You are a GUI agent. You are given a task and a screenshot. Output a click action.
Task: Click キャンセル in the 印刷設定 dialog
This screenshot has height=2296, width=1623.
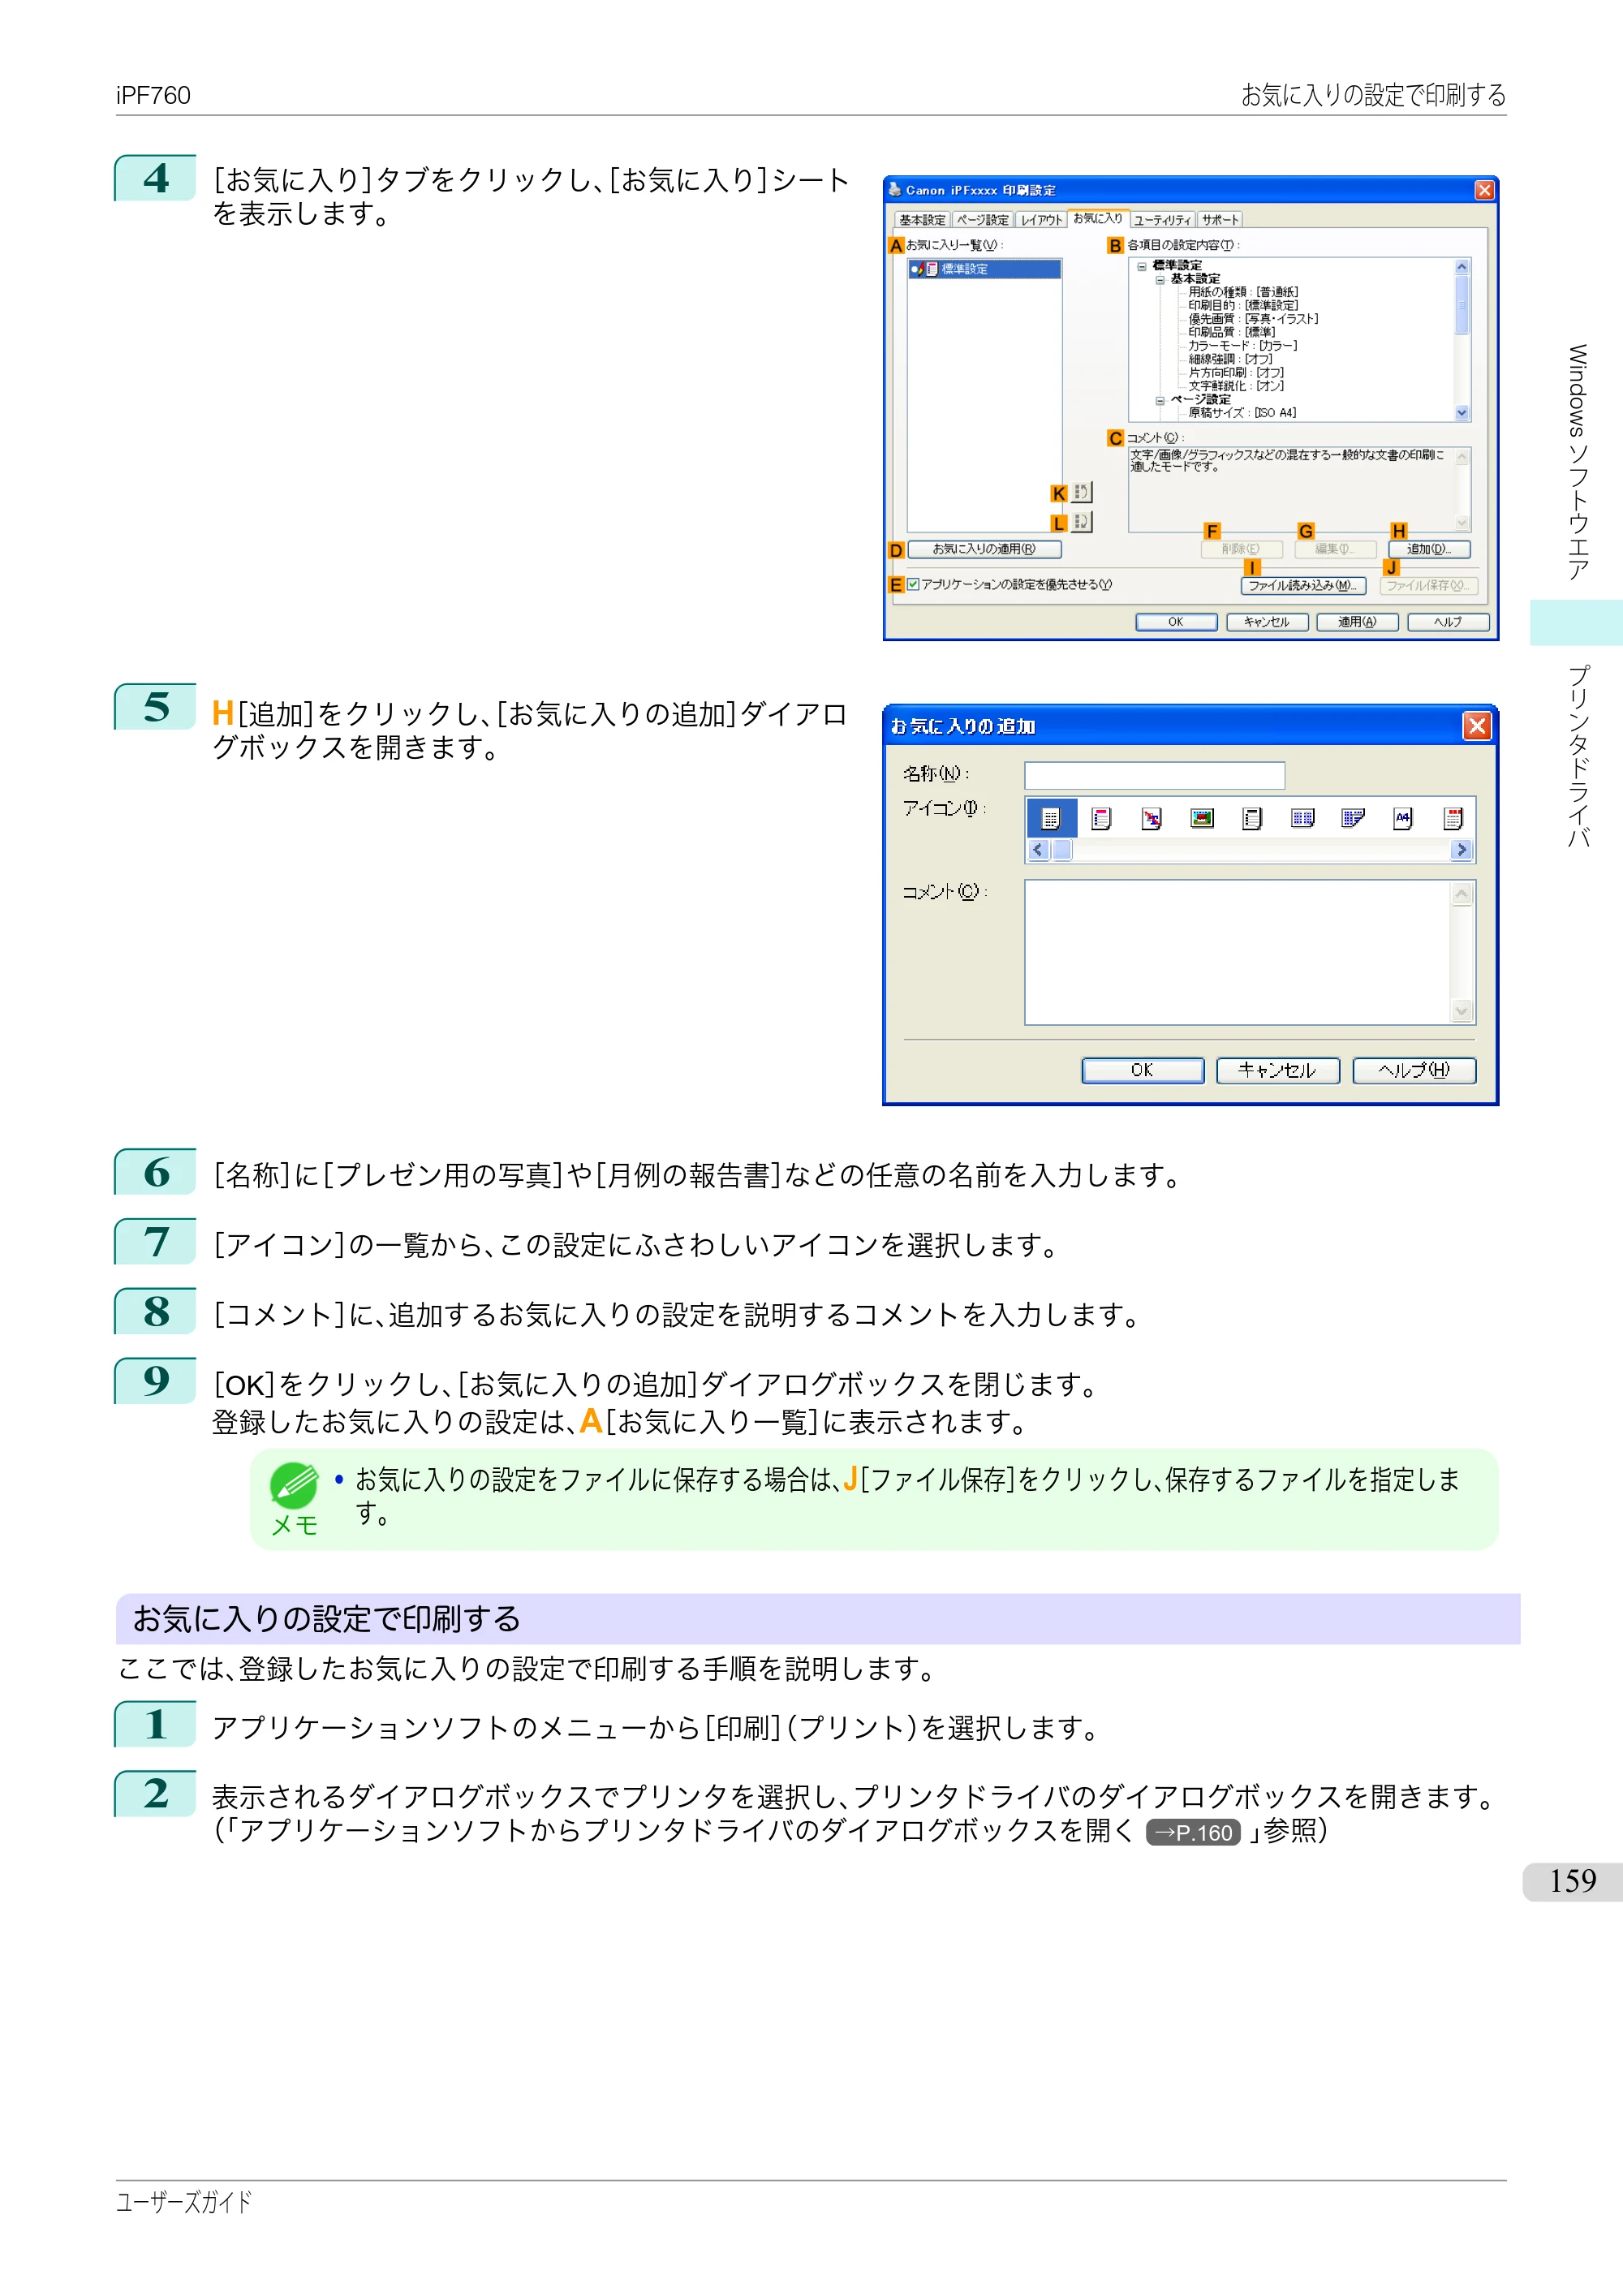pyautogui.click(x=1267, y=622)
